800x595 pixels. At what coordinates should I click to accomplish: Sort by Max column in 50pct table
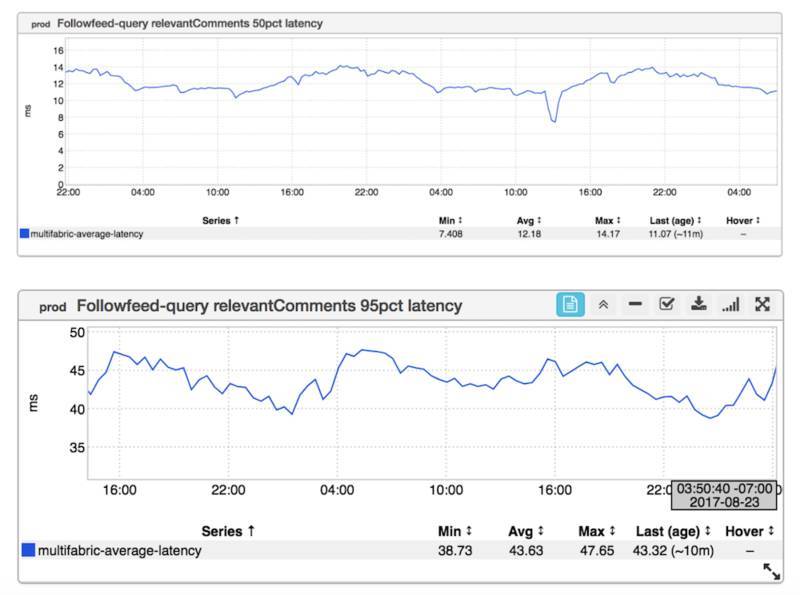tap(607, 220)
